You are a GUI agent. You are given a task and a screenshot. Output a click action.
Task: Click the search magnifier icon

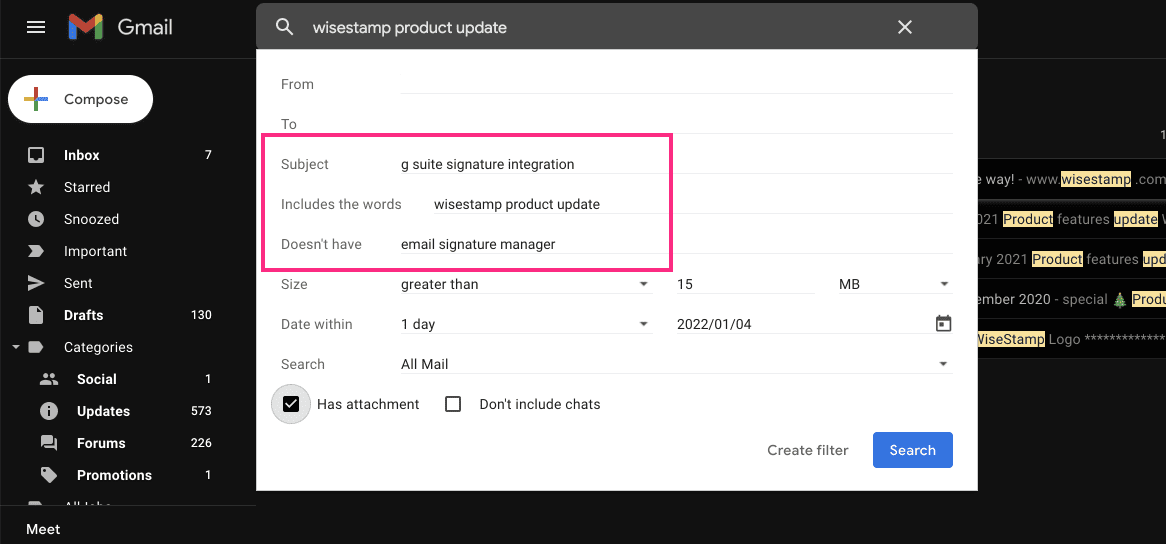pos(285,27)
